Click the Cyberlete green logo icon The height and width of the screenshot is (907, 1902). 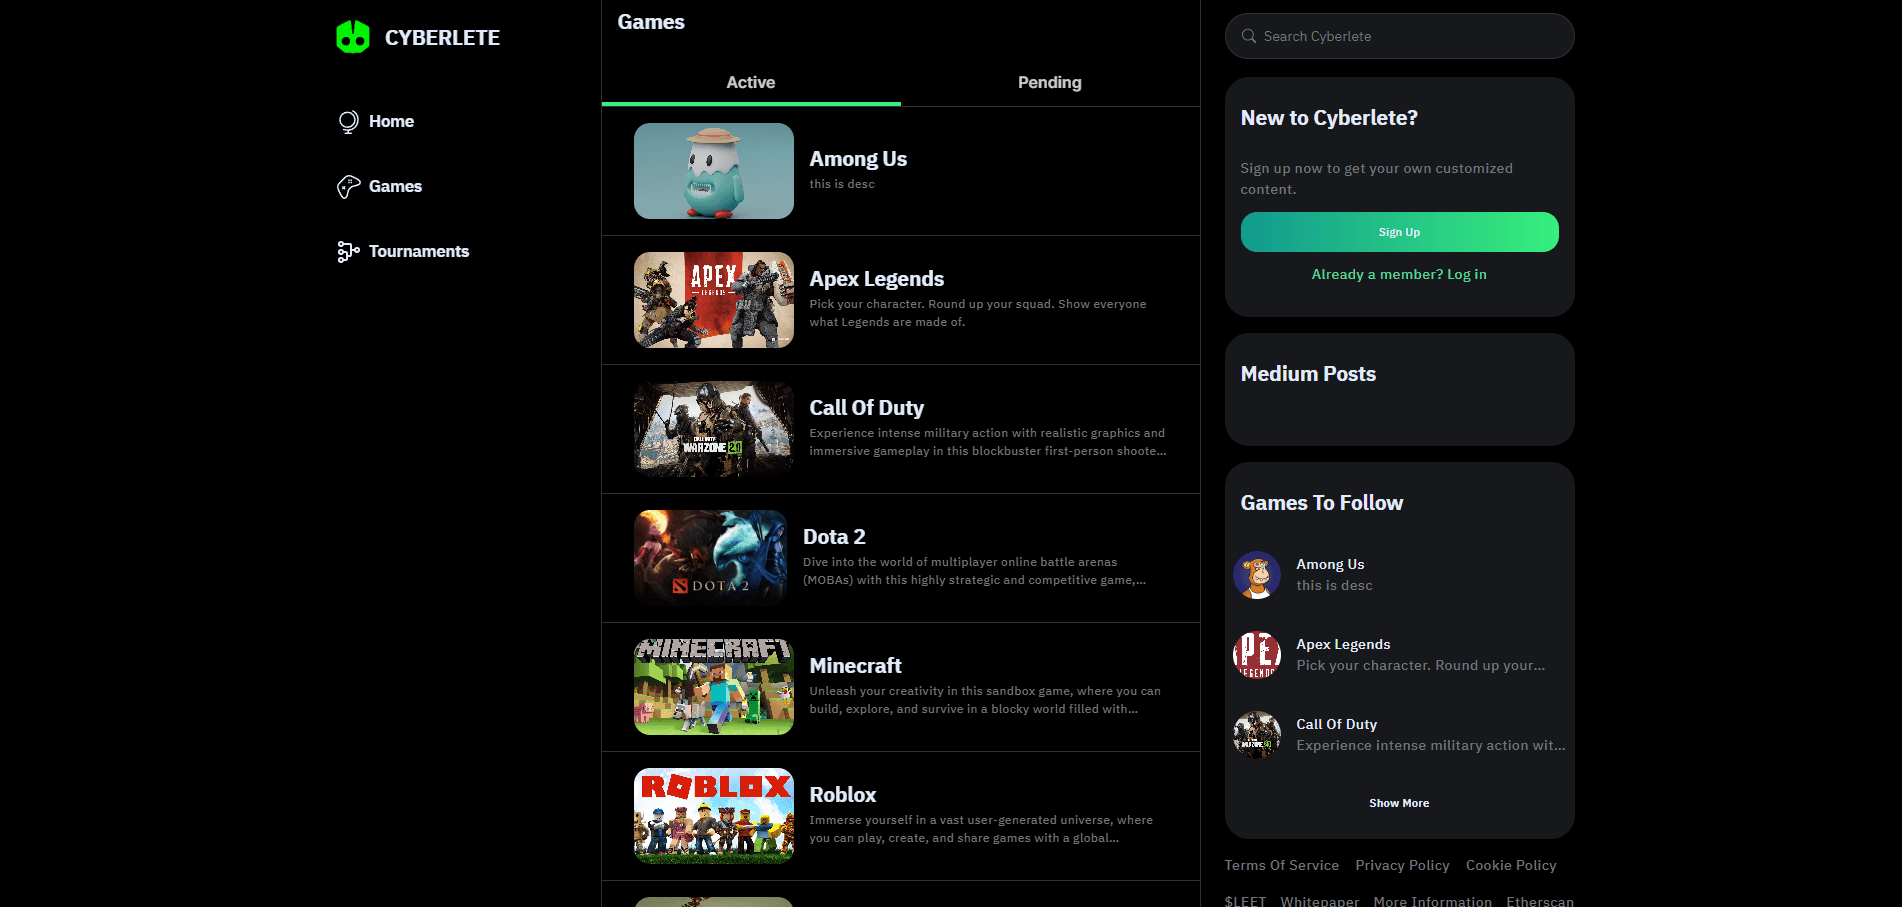tap(353, 37)
